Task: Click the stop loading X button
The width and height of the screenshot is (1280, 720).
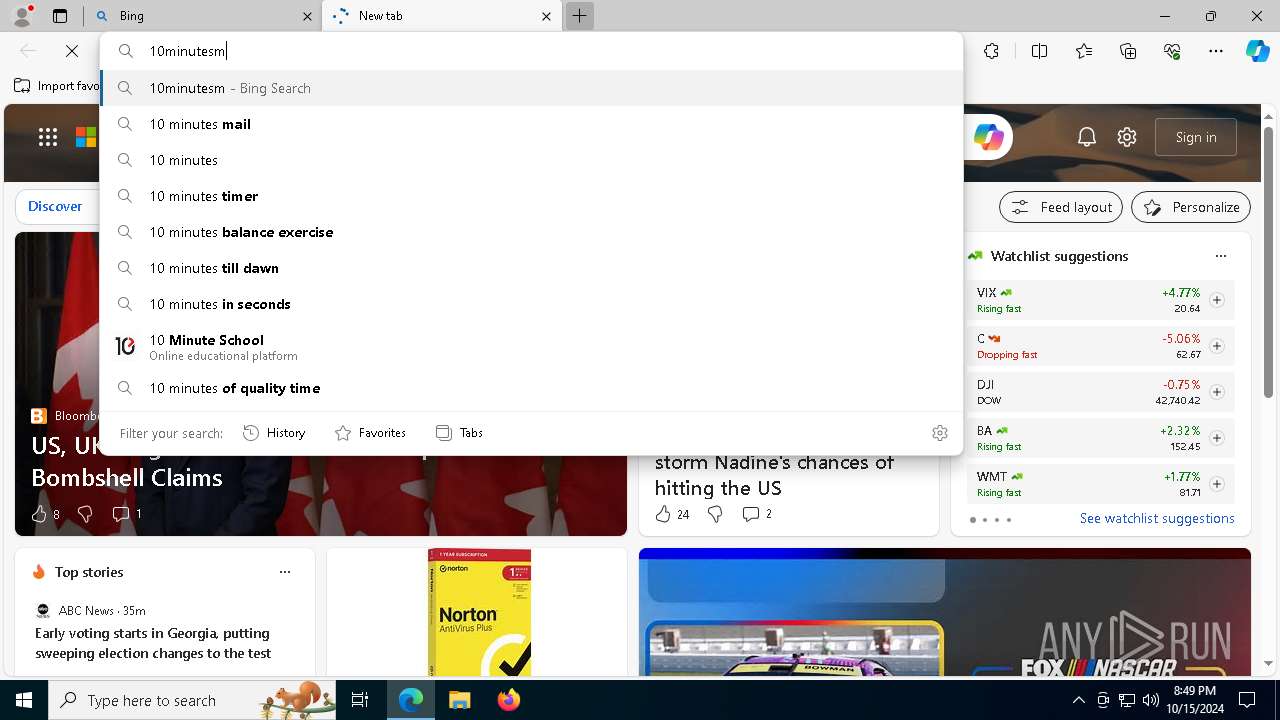Action: [72, 51]
